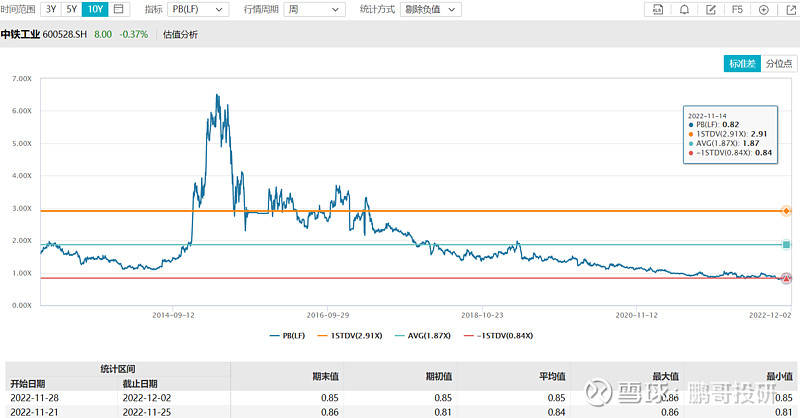Screen dimensions: 800x418
Task: Toggle the -1STDV(0.84X) legend series
Action: point(498,335)
